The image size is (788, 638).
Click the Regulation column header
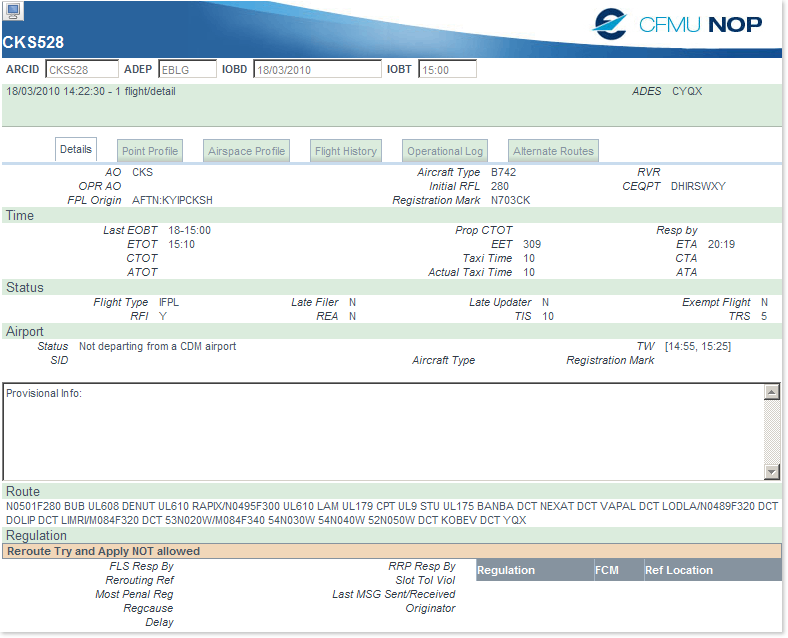pos(533,570)
